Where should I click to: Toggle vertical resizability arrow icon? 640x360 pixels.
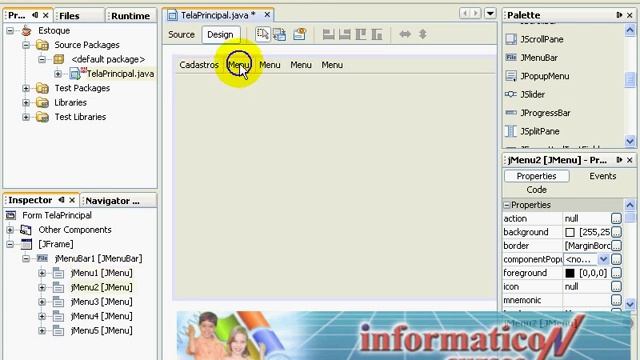point(423,34)
